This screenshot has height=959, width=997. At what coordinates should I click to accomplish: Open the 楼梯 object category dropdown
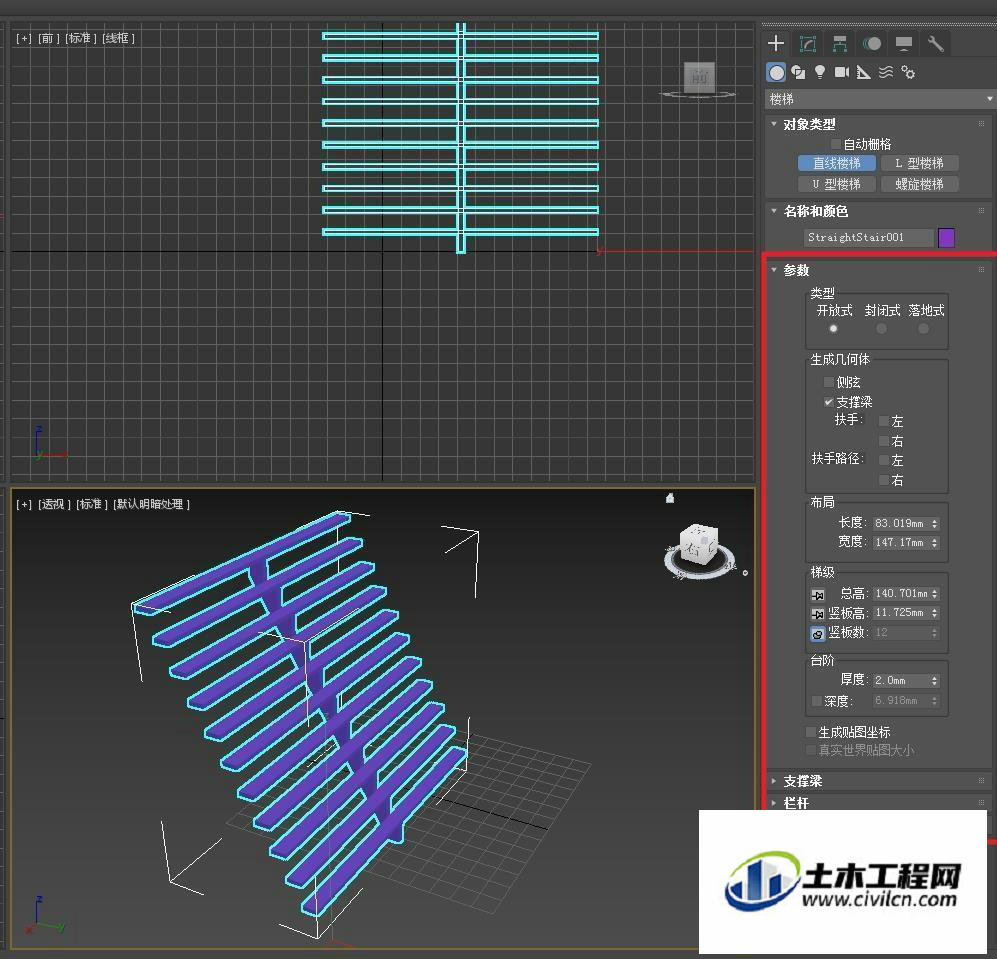(x=880, y=99)
